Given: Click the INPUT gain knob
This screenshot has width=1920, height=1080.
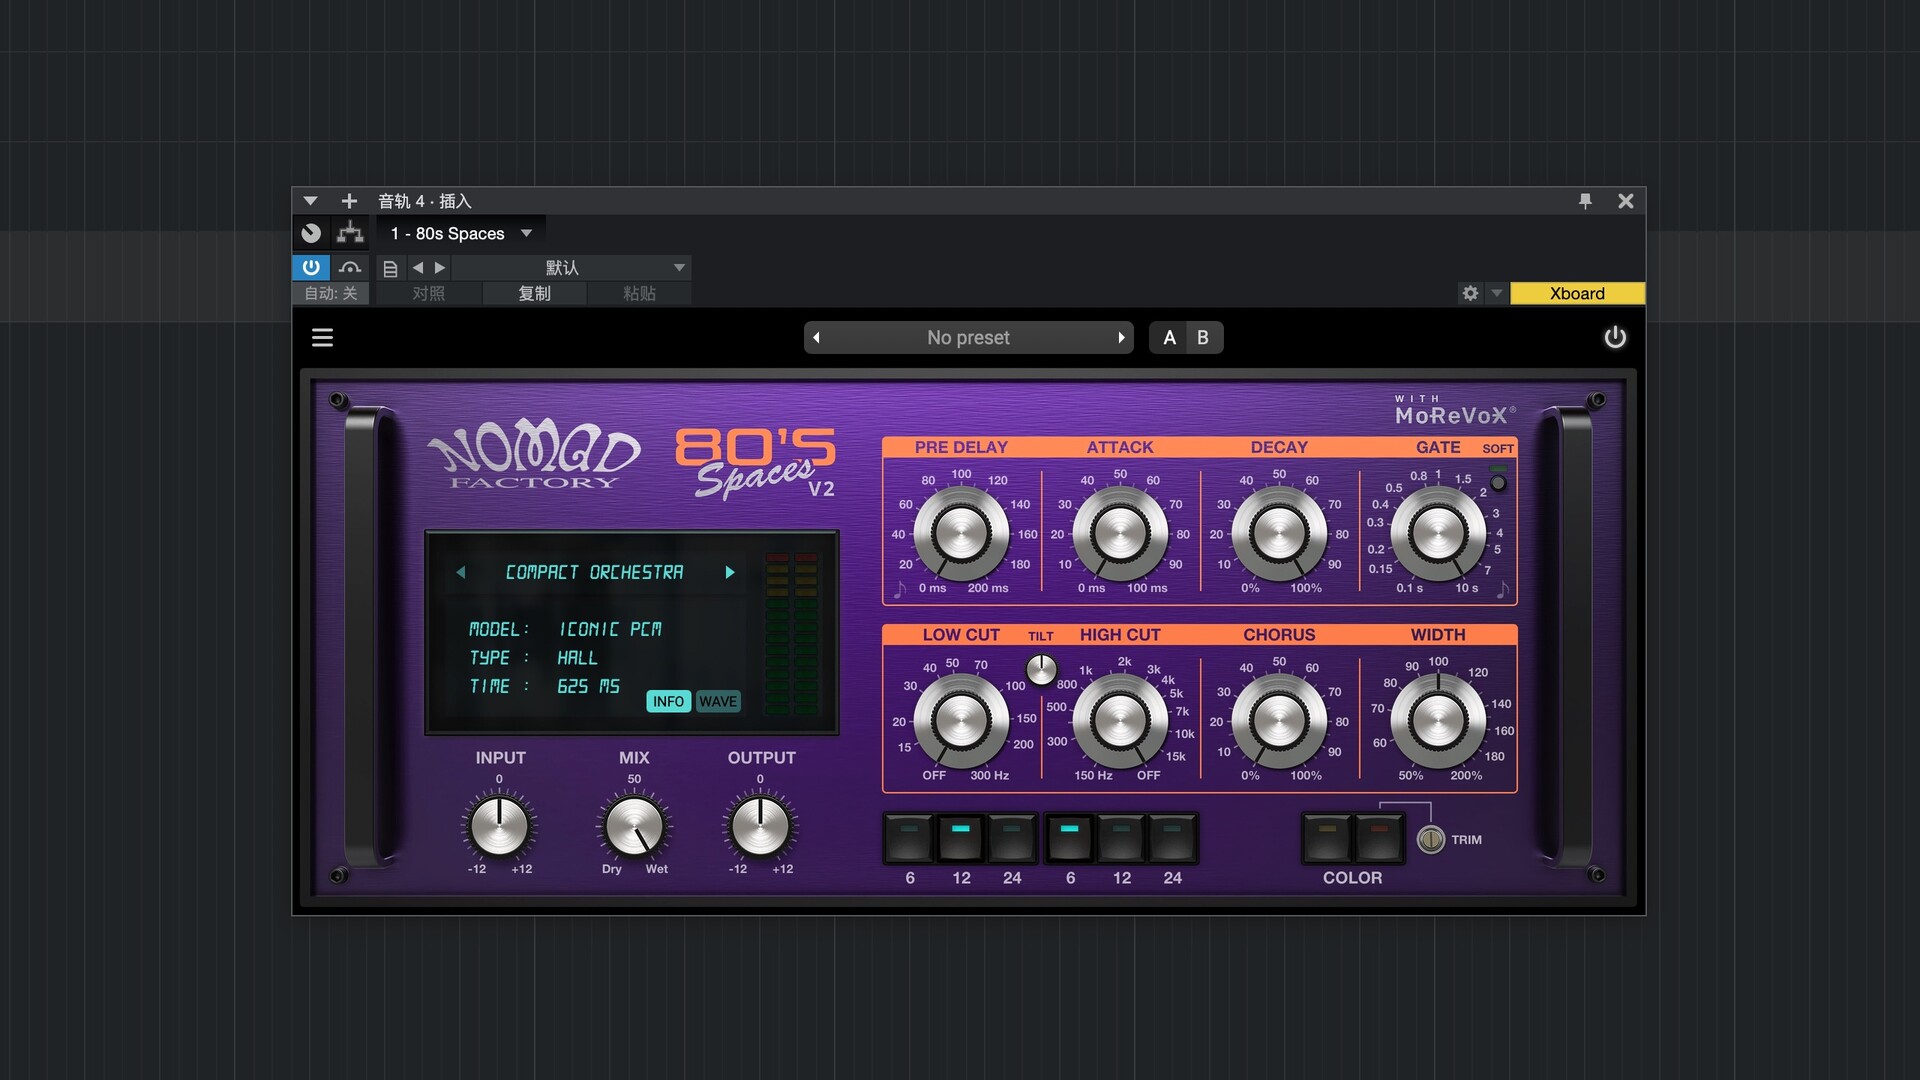Looking at the screenshot, I should pyautogui.click(x=499, y=826).
